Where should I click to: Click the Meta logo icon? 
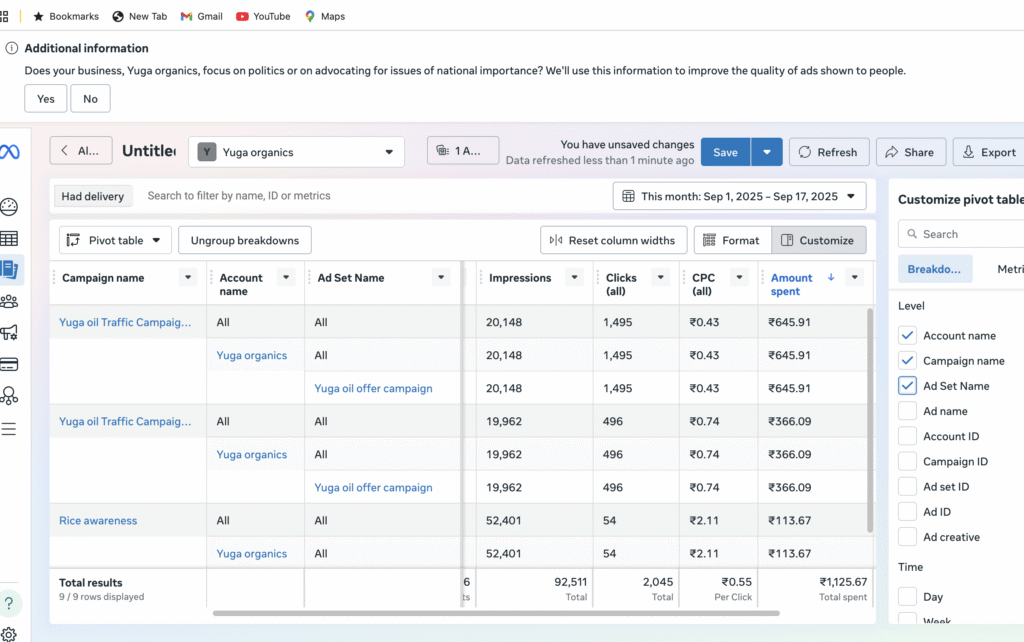tap(9, 152)
